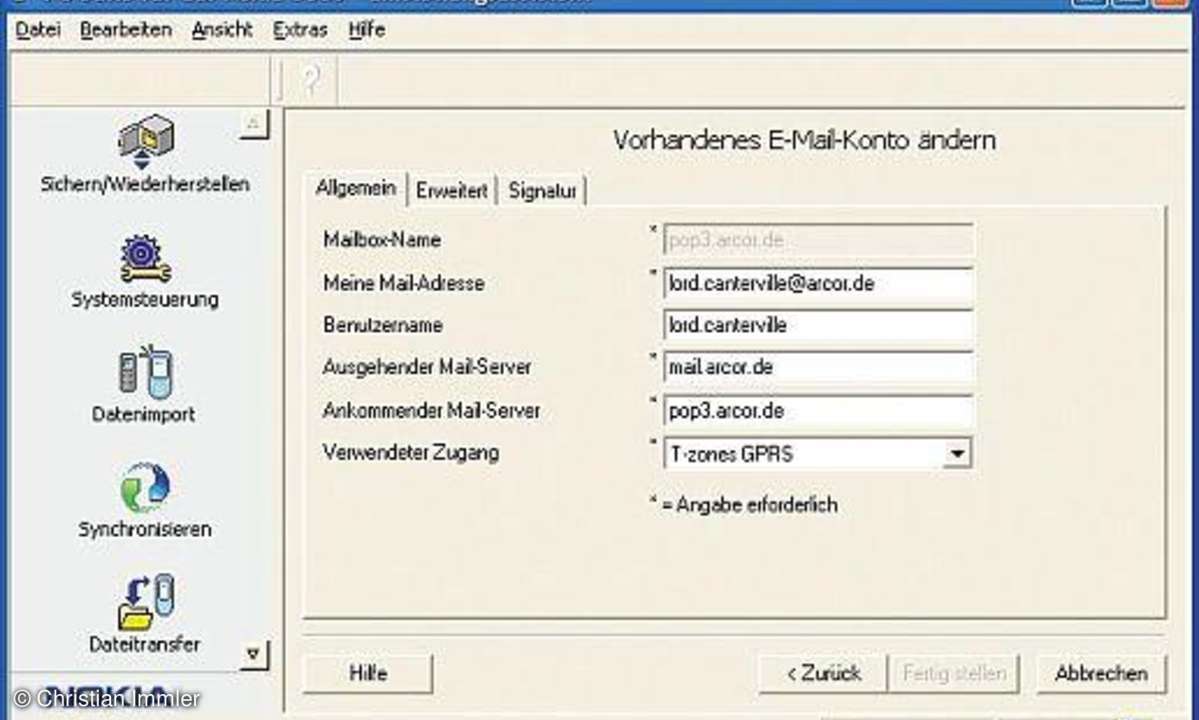Switch to the Signatur tab

pyautogui.click(x=542, y=190)
